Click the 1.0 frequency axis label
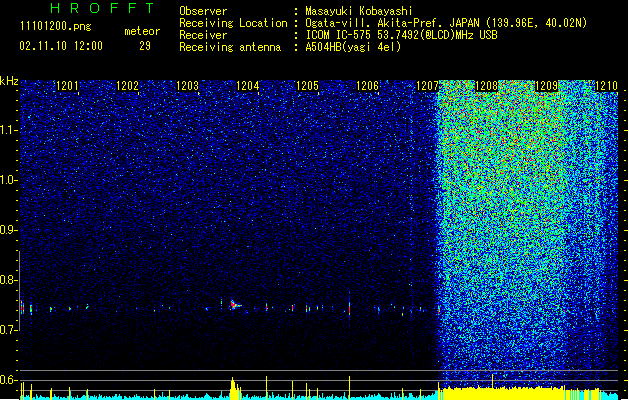Viewport: 629px width, 400px height. pyautogui.click(x=9, y=180)
